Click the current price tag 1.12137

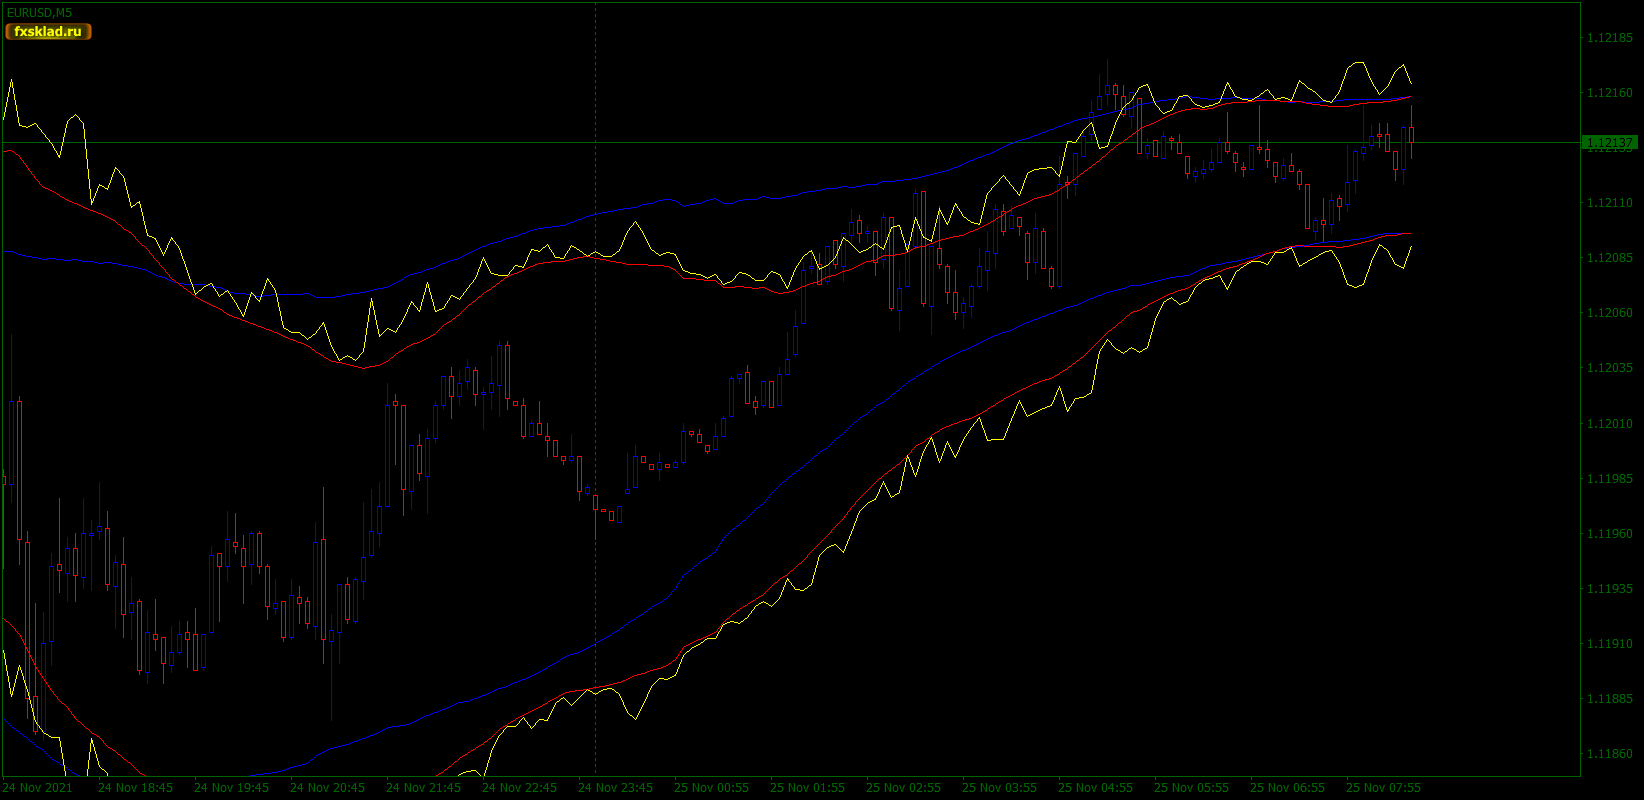coord(1609,143)
